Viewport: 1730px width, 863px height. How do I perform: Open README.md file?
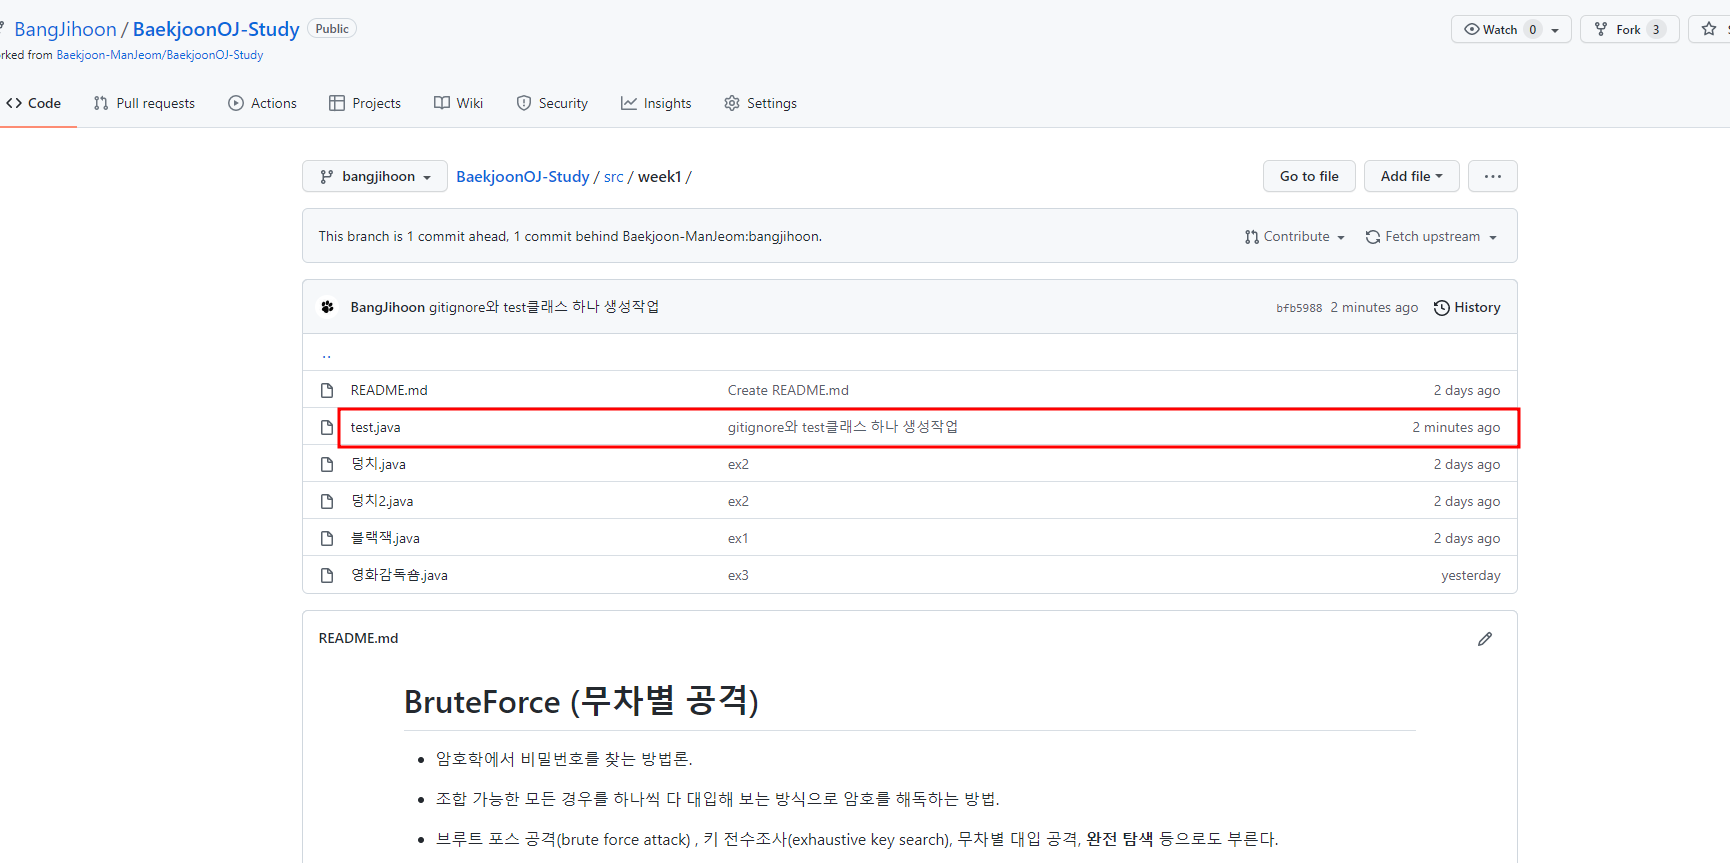pos(389,390)
